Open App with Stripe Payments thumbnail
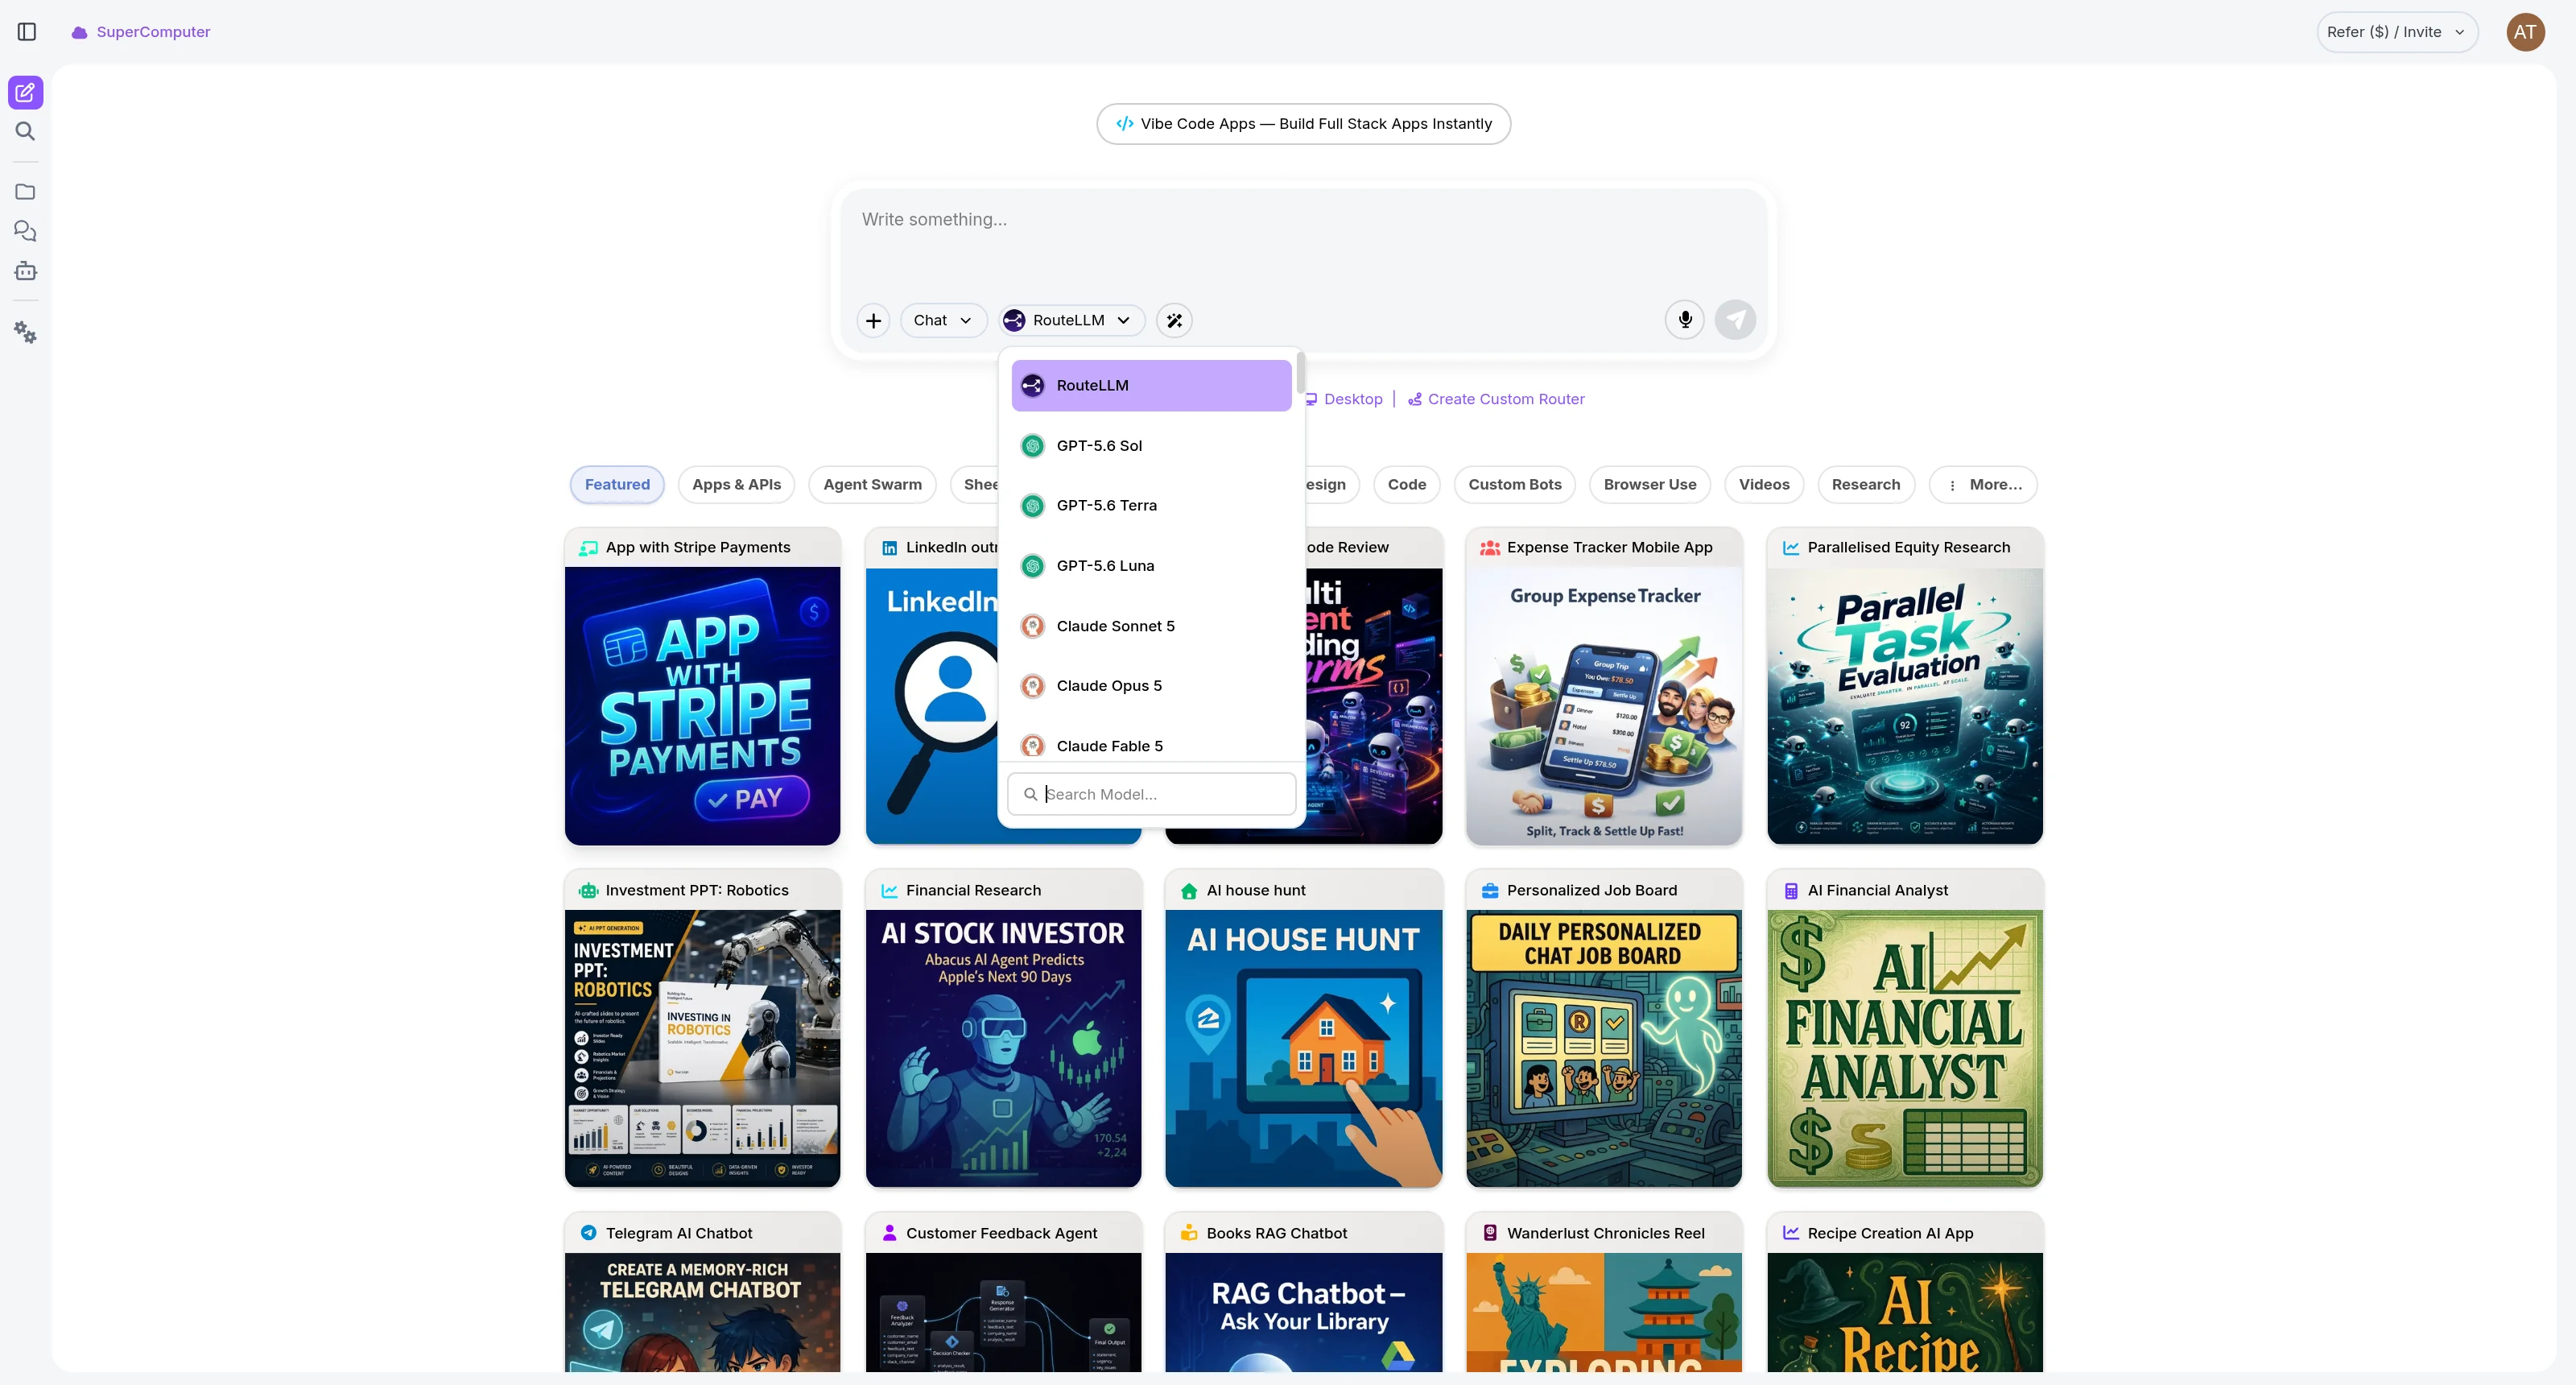The height and width of the screenshot is (1385, 2576). pos(702,706)
